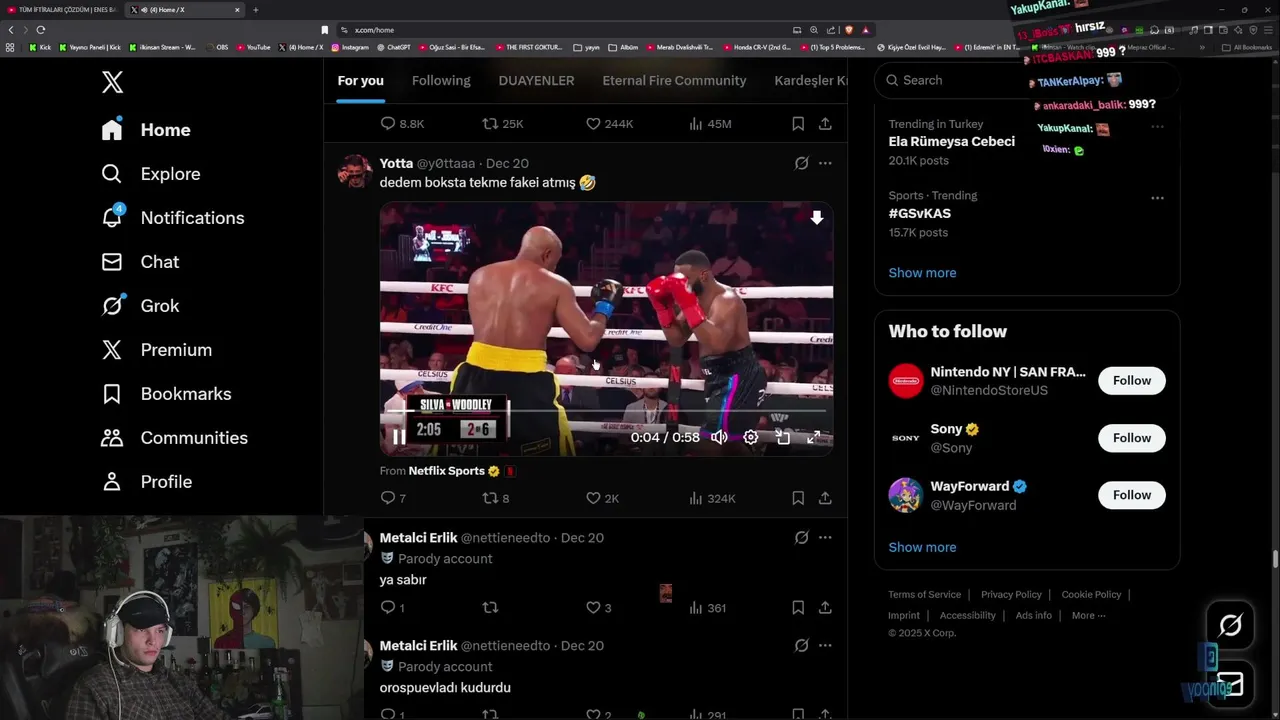Pause the boxing video
The height and width of the screenshot is (720, 1280).
[399, 437]
